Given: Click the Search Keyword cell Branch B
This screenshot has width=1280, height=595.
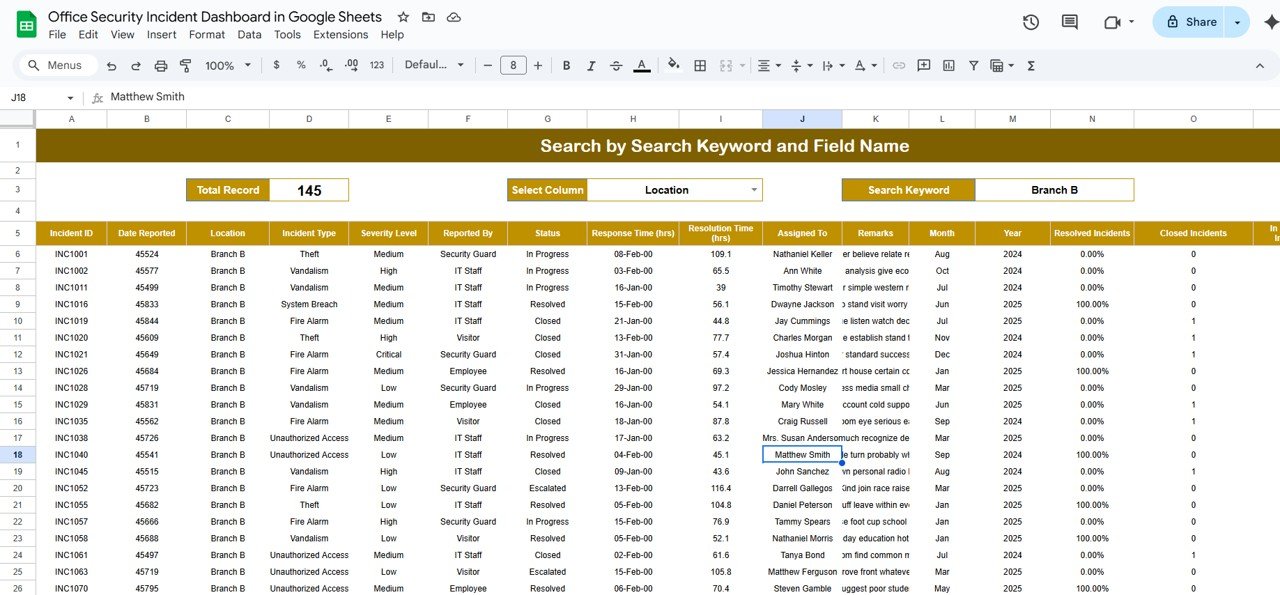Looking at the screenshot, I should (1054, 190).
